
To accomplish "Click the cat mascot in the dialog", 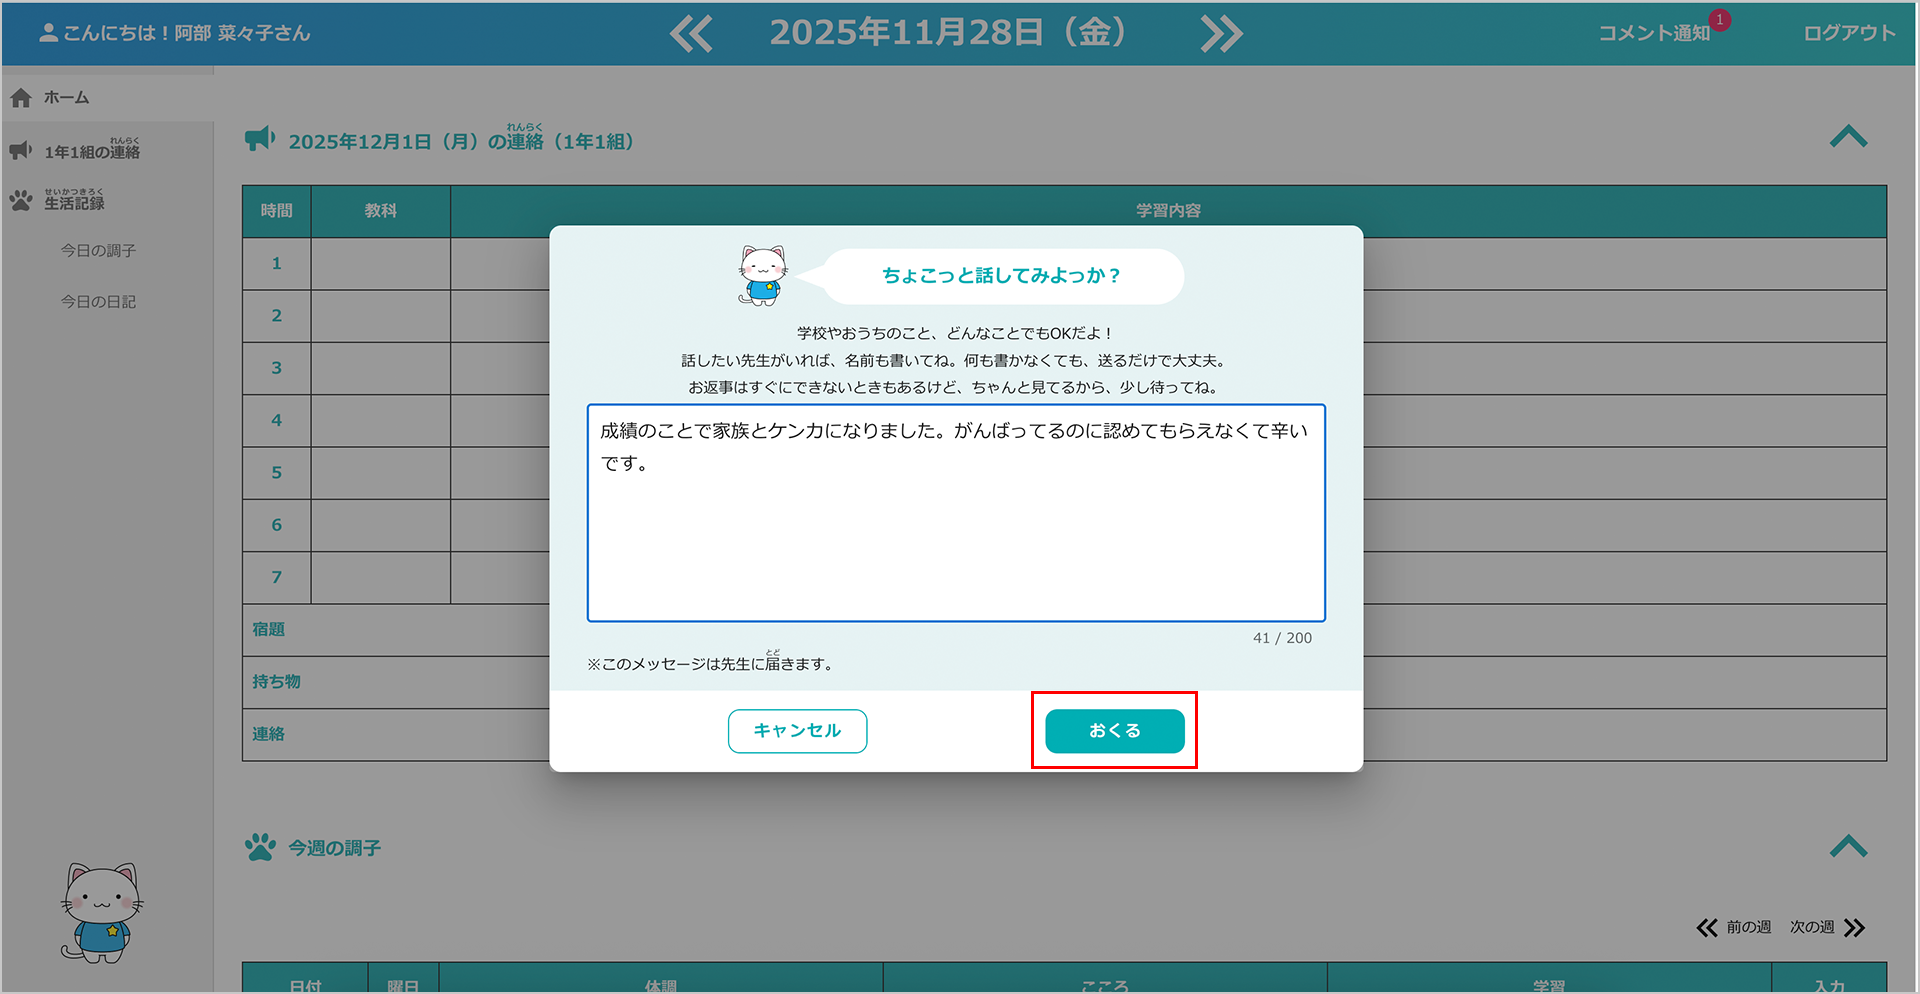I will [x=763, y=275].
